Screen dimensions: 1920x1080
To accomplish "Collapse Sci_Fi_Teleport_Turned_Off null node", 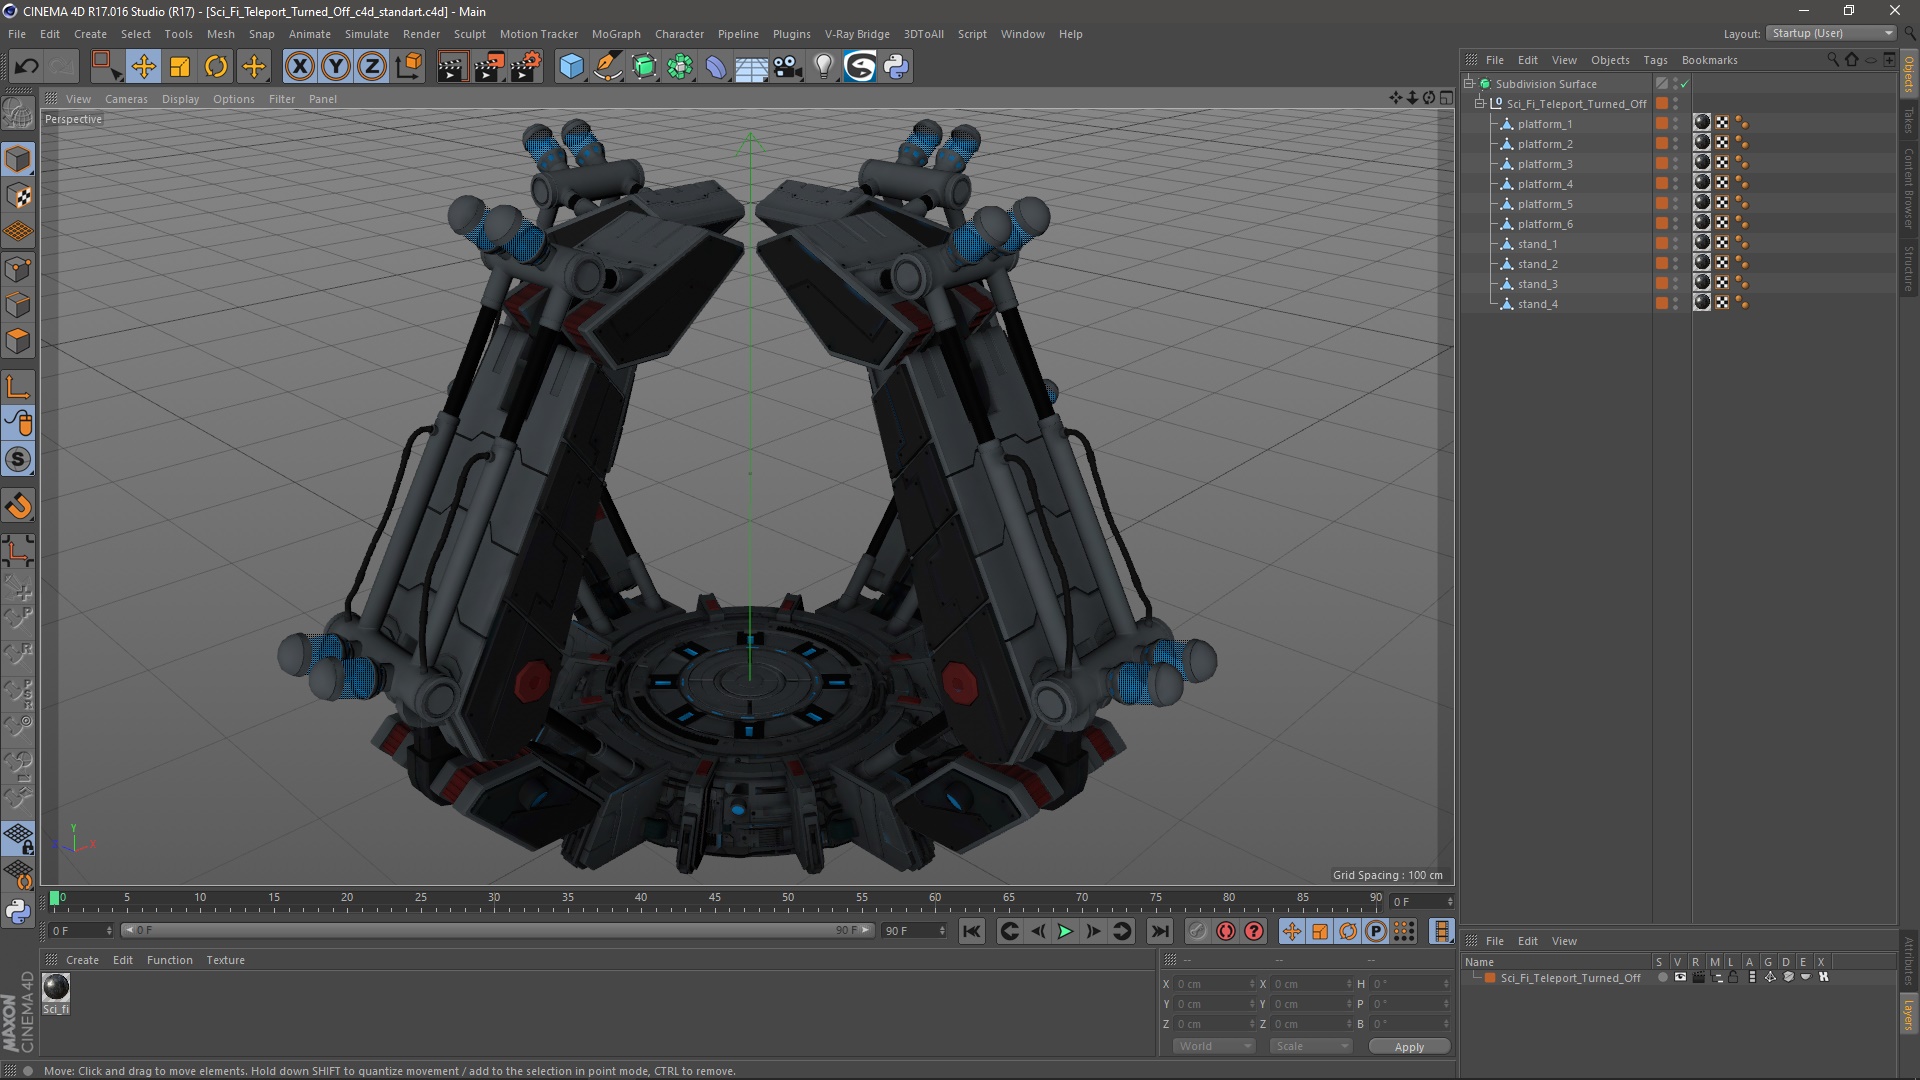I will point(1480,103).
